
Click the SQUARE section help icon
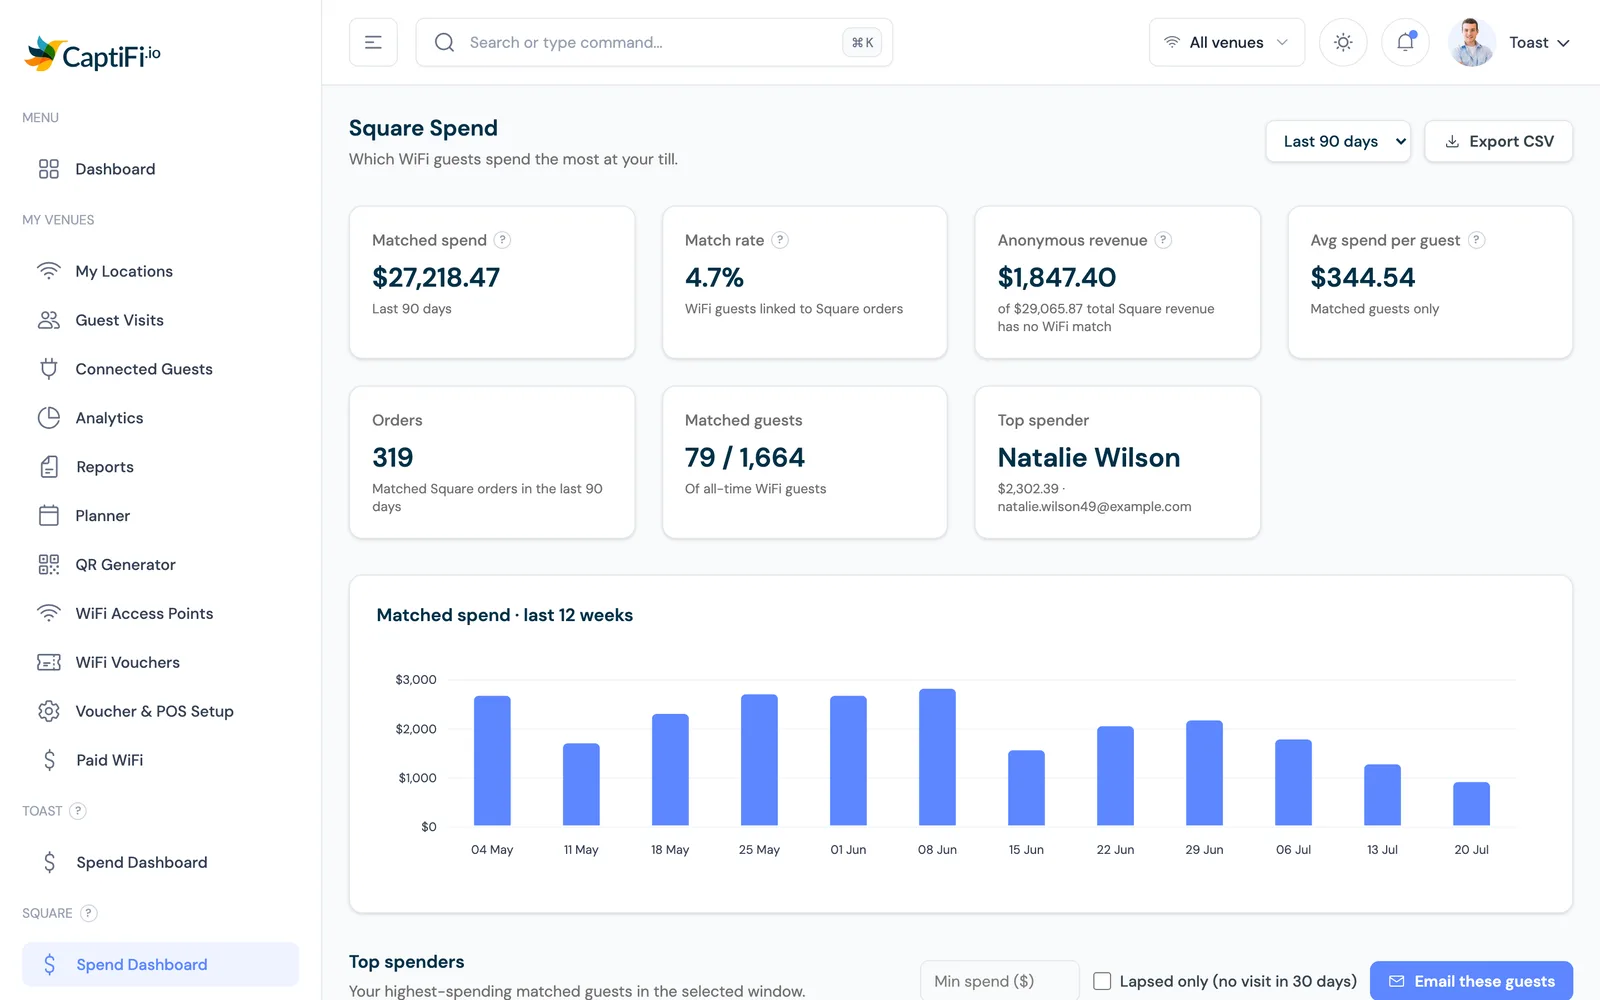89,913
